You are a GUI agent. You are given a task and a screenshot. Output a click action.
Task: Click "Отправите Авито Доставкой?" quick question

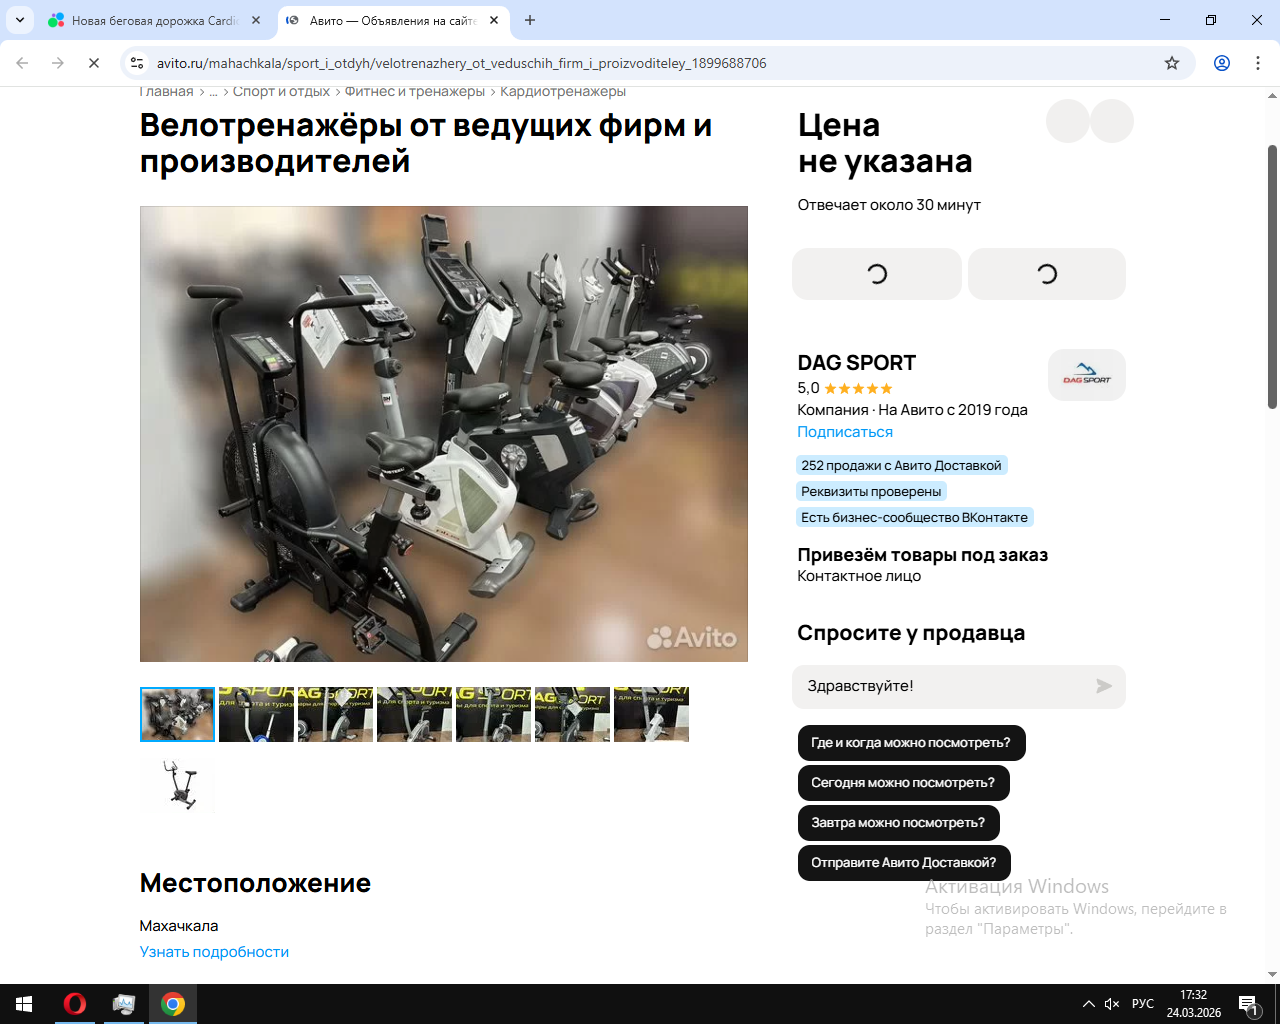pyautogui.click(x=903, y=863)
